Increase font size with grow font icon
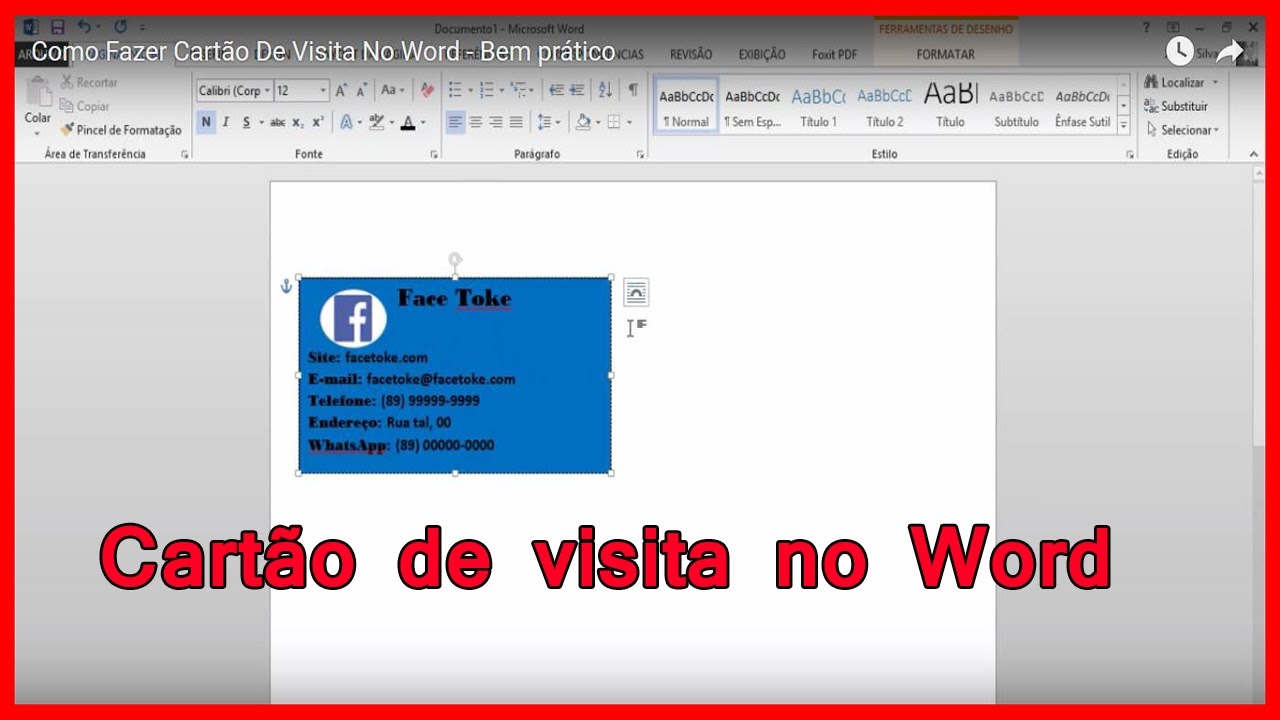The height and width of the screenshot is (720, 1280). pyautogui.click(x=341, y=91)
